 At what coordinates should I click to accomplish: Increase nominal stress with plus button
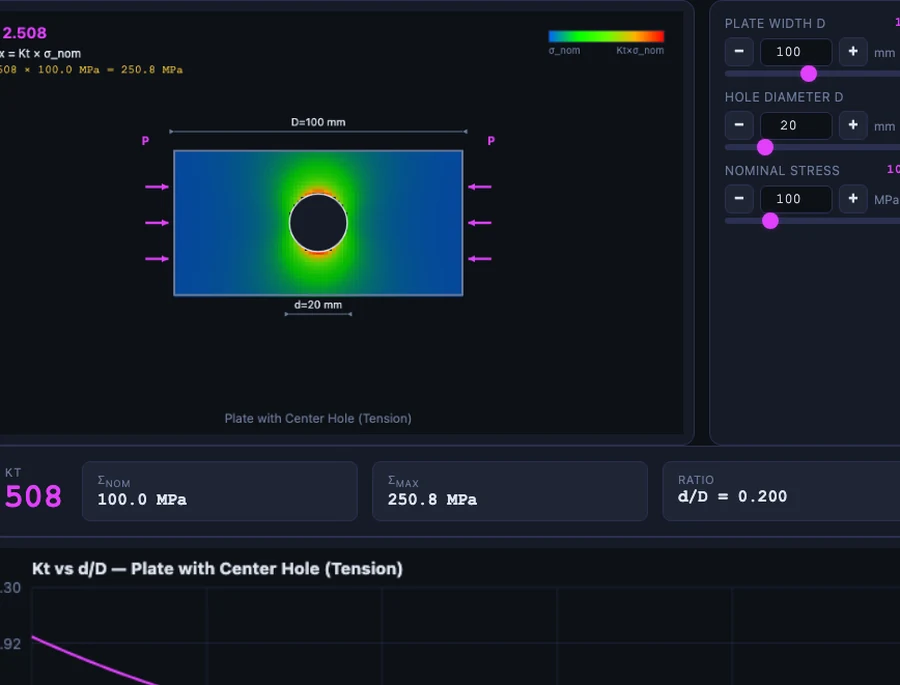pyautogui.click(x=853, y=199)
